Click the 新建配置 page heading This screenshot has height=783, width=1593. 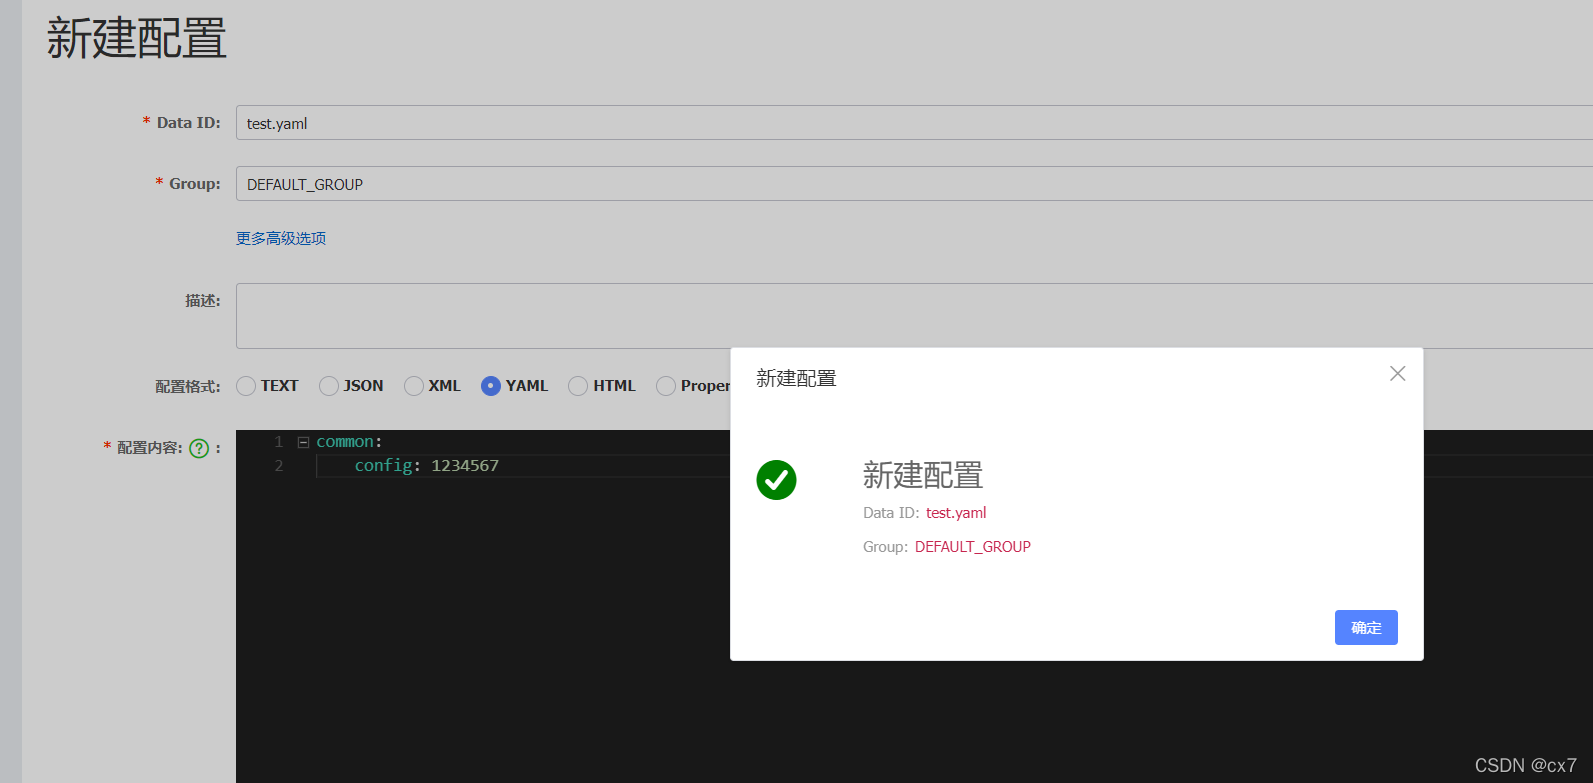point(137,39)
